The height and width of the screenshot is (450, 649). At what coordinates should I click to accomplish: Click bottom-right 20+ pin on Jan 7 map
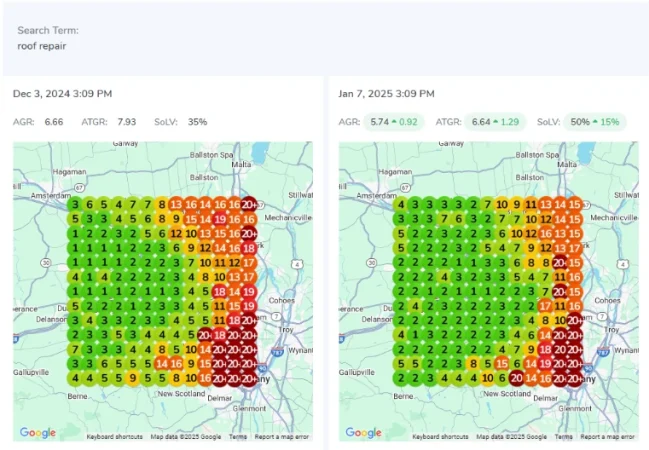[x=574, y=379]
